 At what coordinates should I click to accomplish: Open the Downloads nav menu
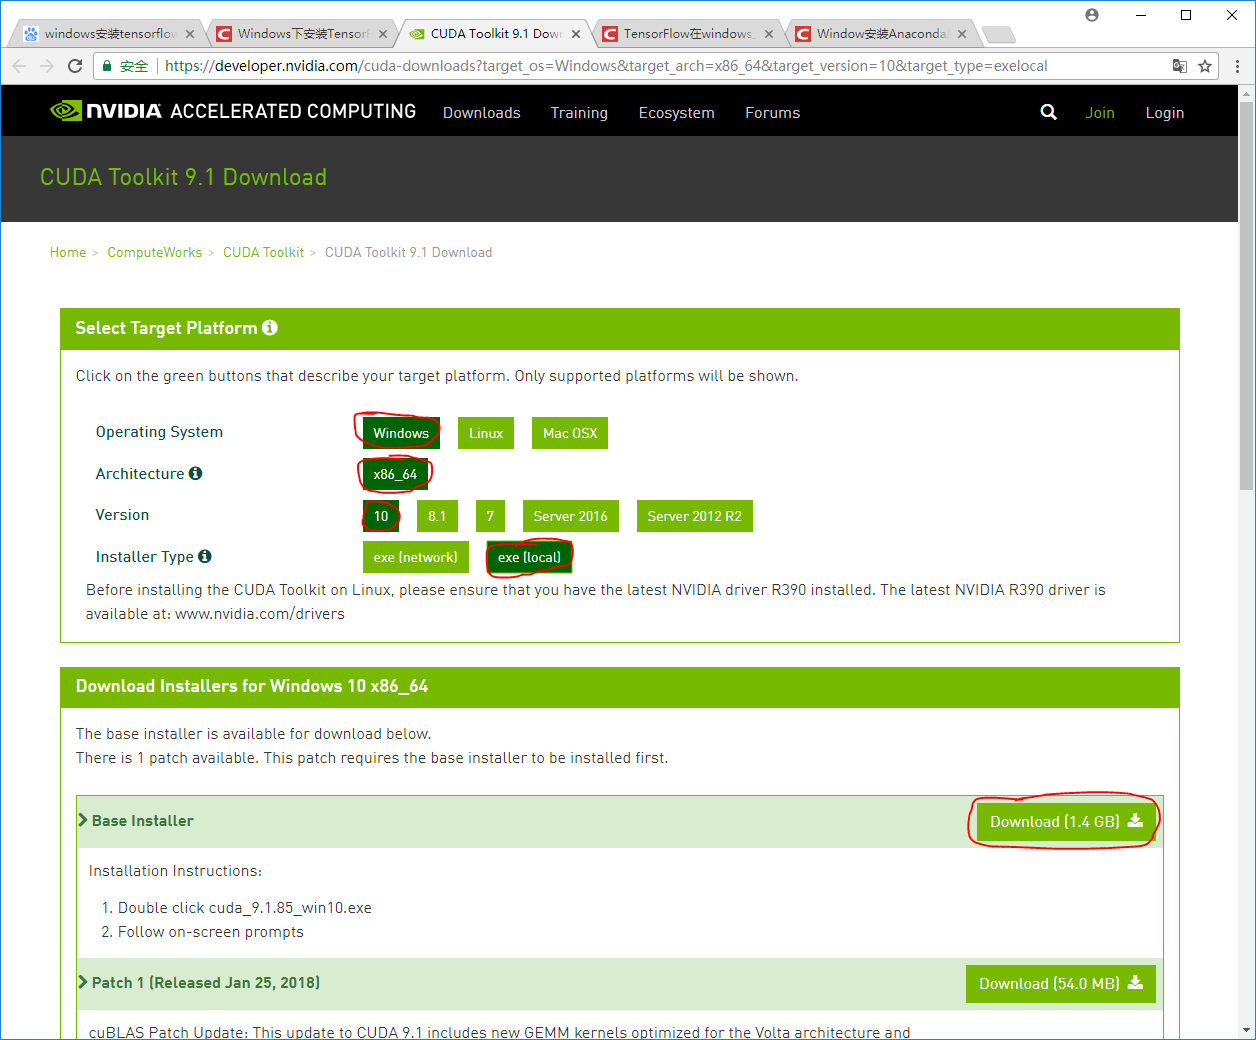click(482, 113)
